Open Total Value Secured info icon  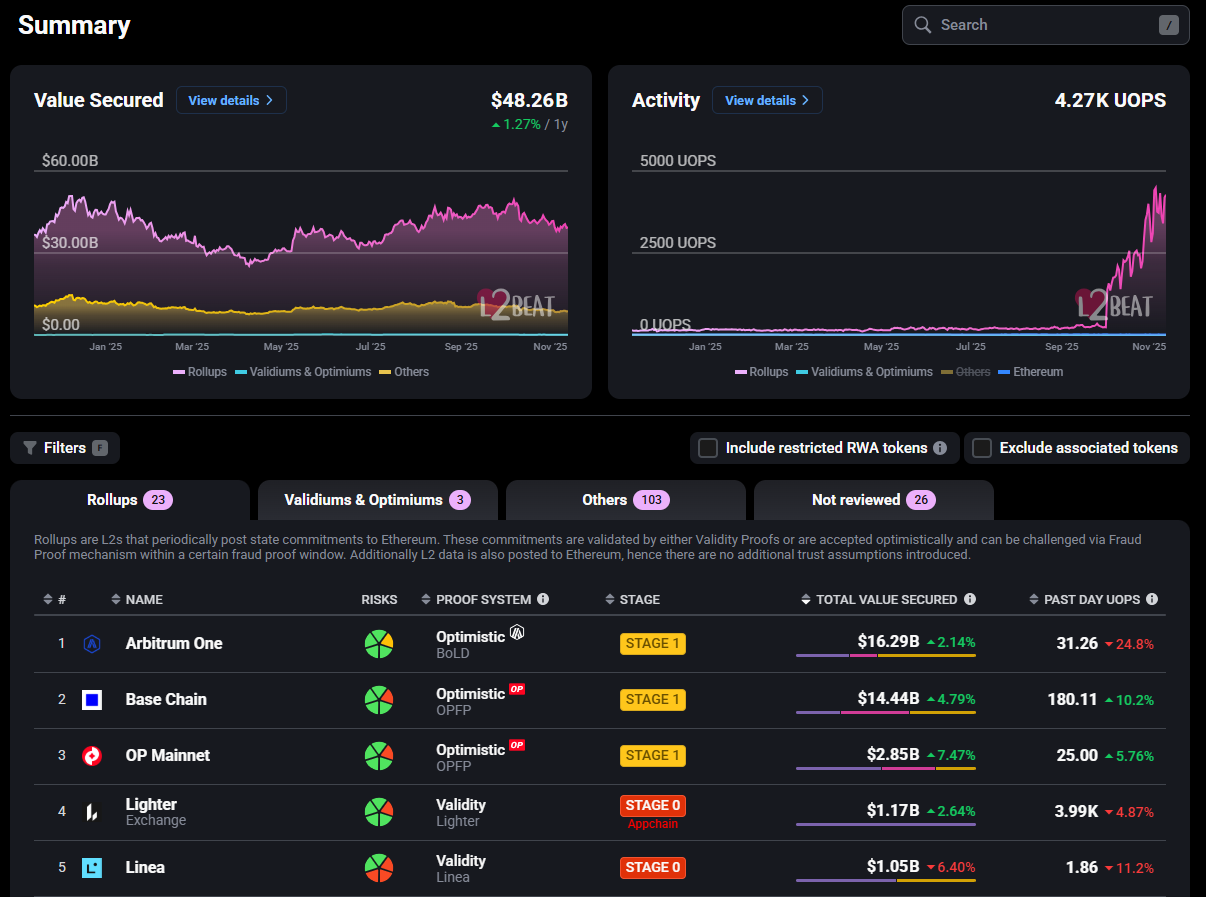(x=970, y=599)
